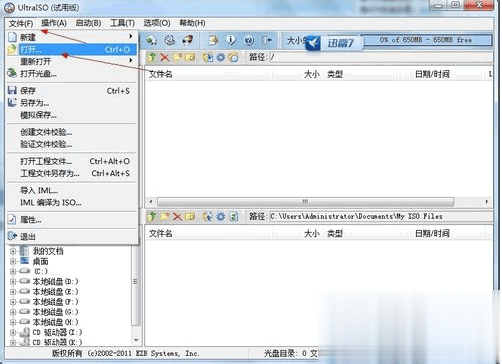The height and width of the screenshot is (364, 502).
Task: Expand the (C:) drive node
Action: [13, 271]
